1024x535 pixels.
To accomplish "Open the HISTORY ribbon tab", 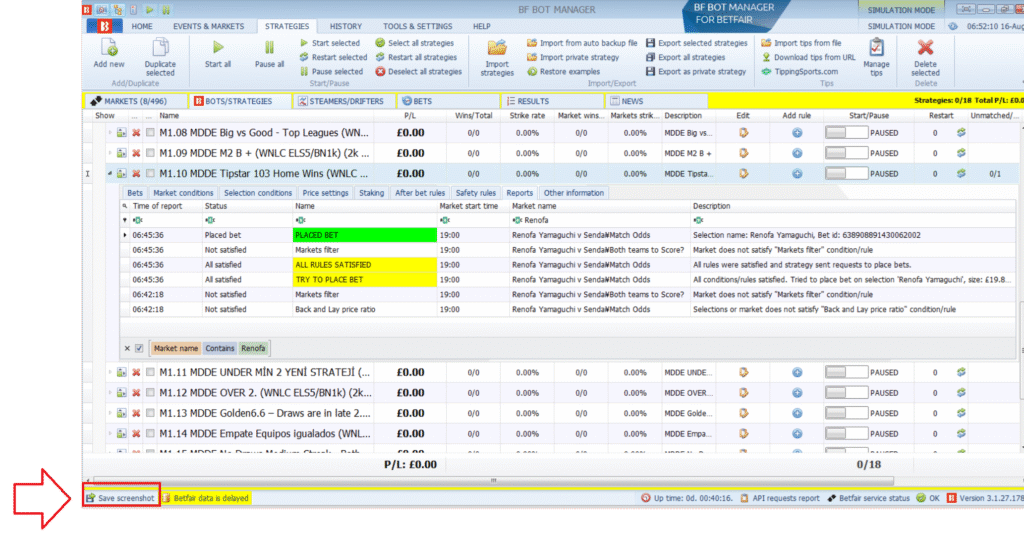I will pyautogui.click(x=345, y=27).
